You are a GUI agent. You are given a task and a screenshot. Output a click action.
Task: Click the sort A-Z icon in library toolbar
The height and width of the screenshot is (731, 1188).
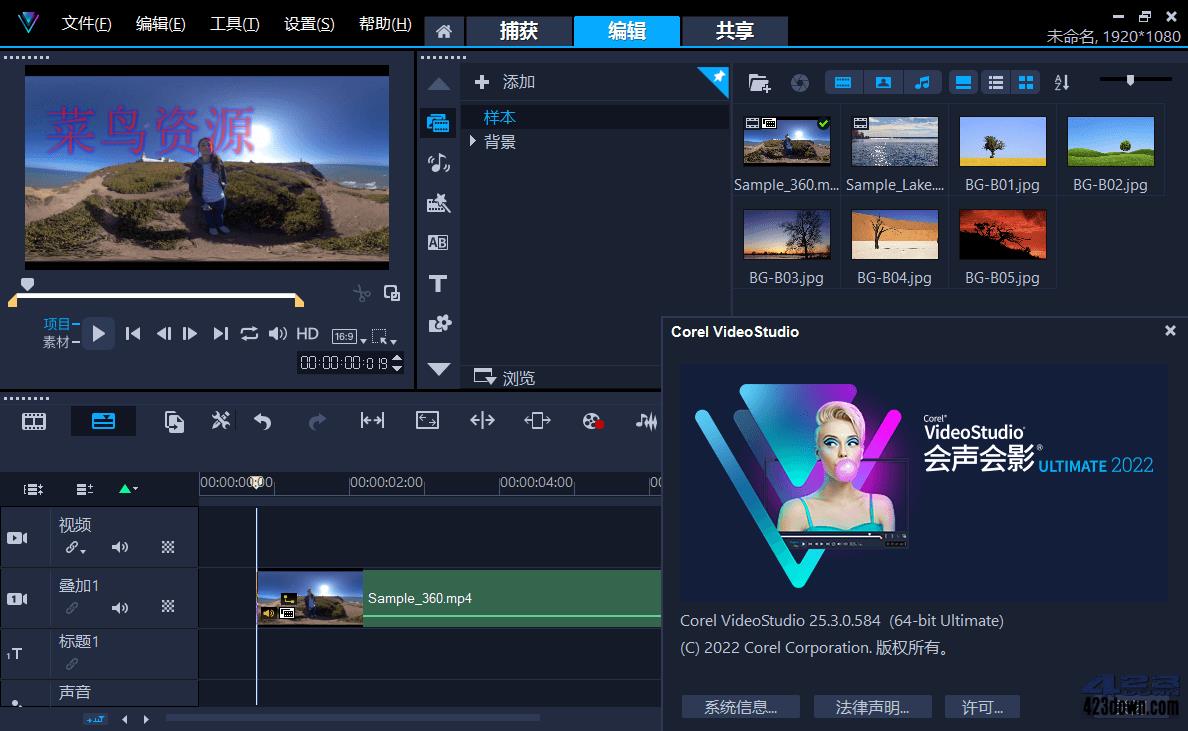[1062, 82]
